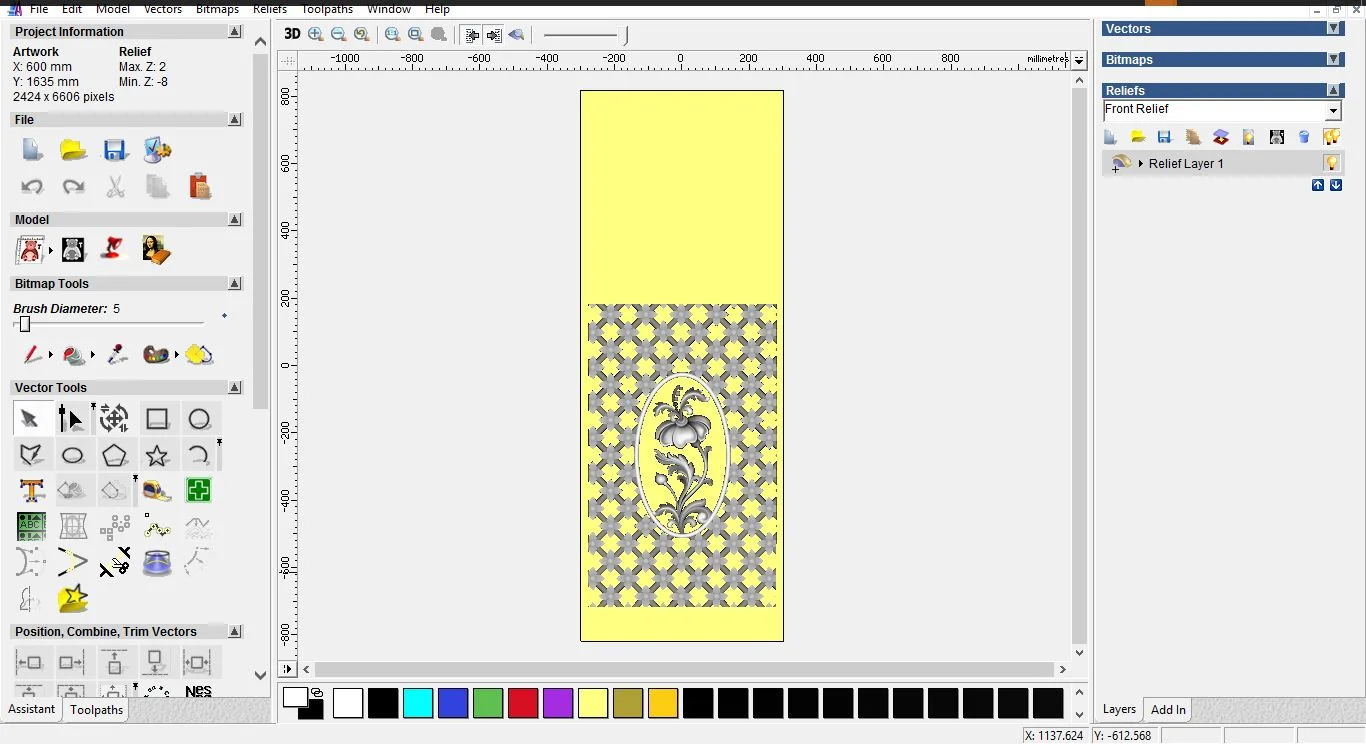The width and height of the screenshot is (1366, 744).
Task: Click the Brush Diameter slider handle
Action: pos(25,324)
